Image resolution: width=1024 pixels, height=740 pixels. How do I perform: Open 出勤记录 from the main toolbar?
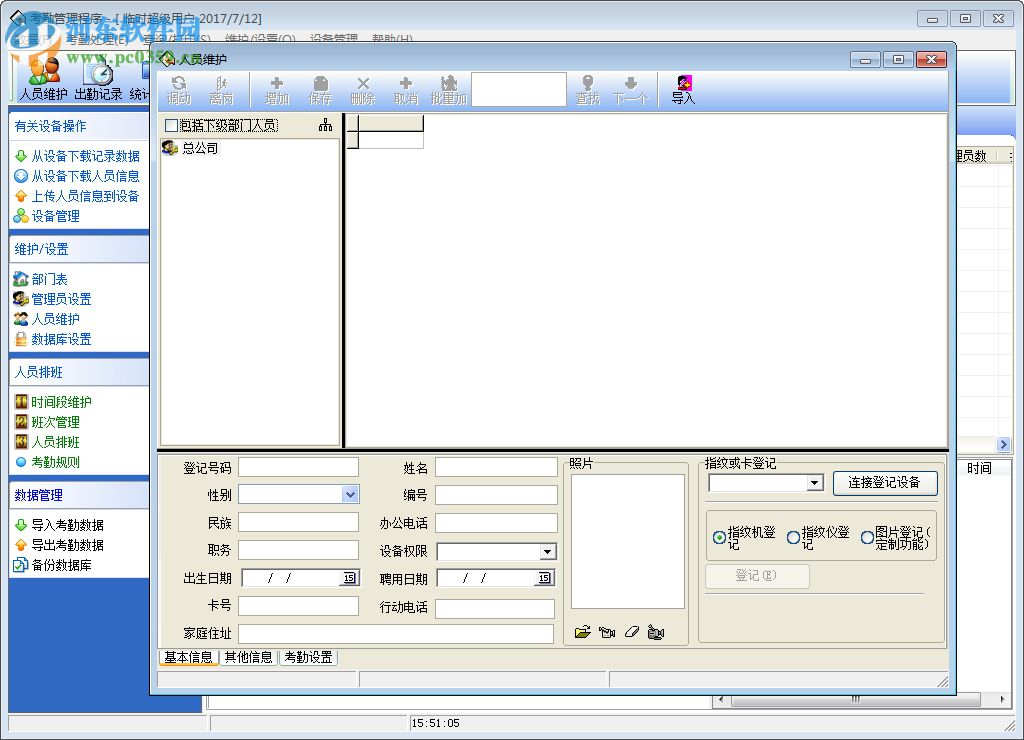(x=98, y=80)
